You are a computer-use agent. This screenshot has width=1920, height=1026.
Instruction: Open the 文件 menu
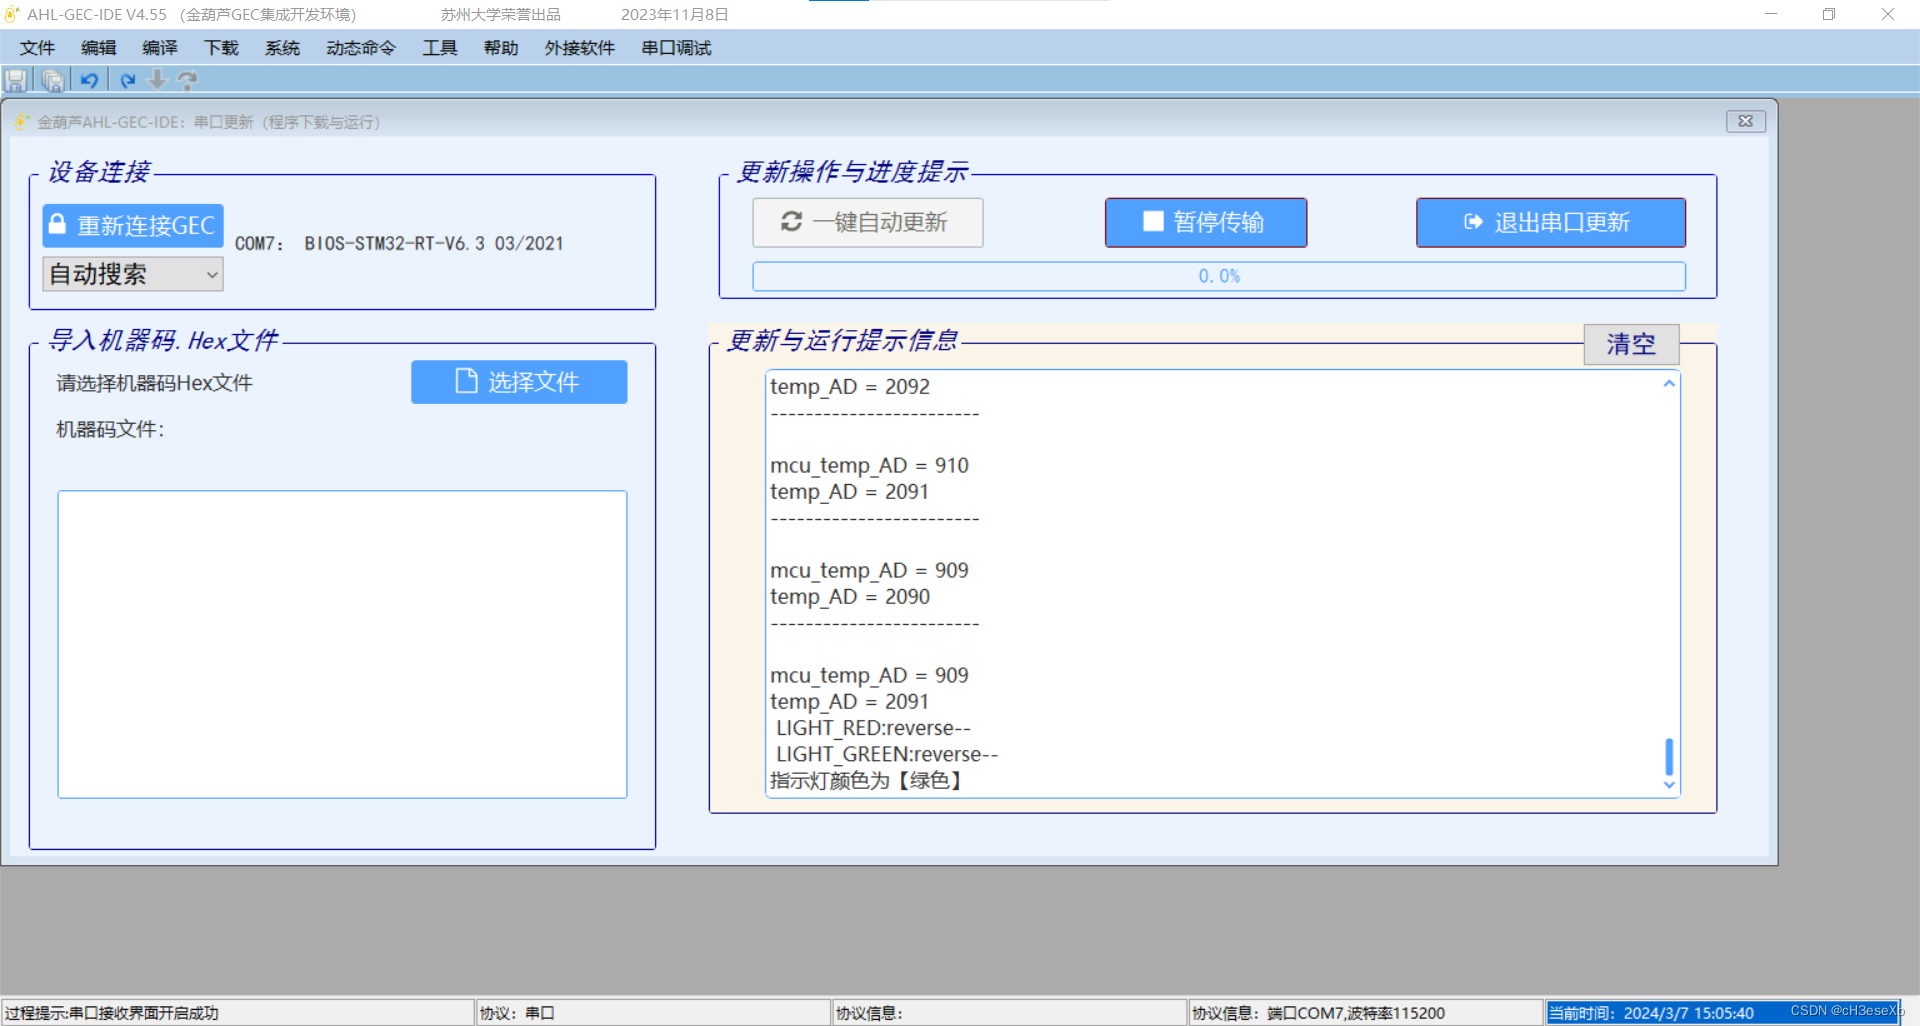point(37,48)
